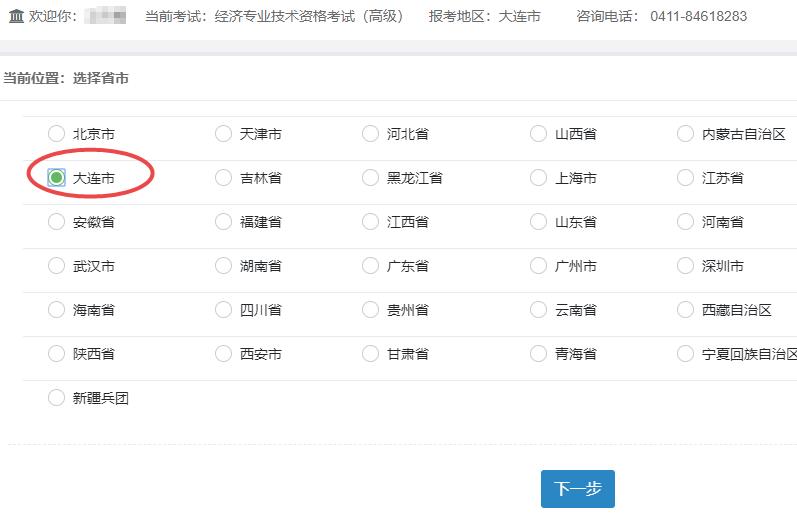Pick 广东省 as the region
Image resolution: width=797 pixels, height=514 pixels.
tap(371, 266)
